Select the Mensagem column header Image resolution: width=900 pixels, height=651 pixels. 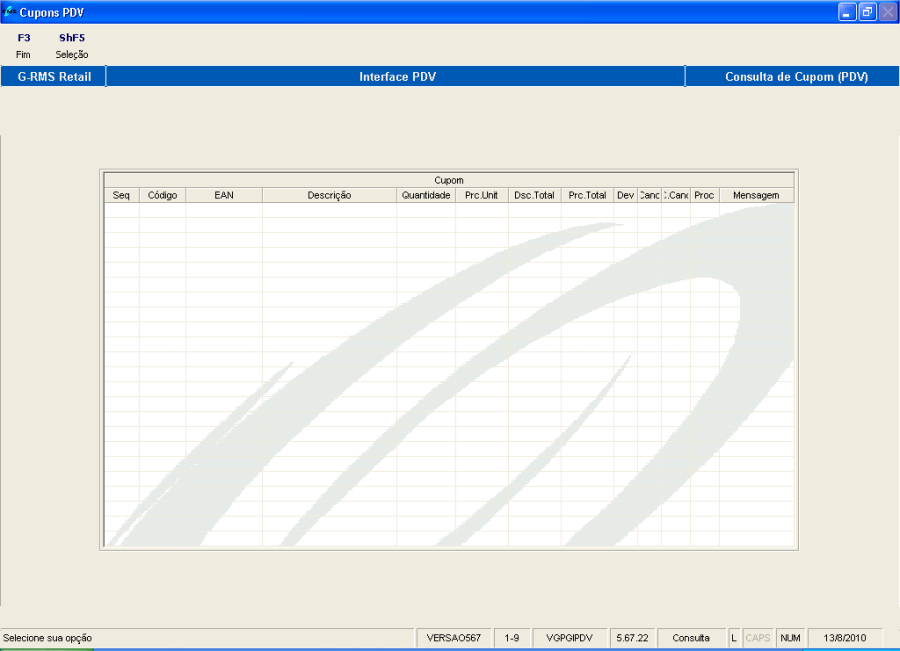pos(757,195)
